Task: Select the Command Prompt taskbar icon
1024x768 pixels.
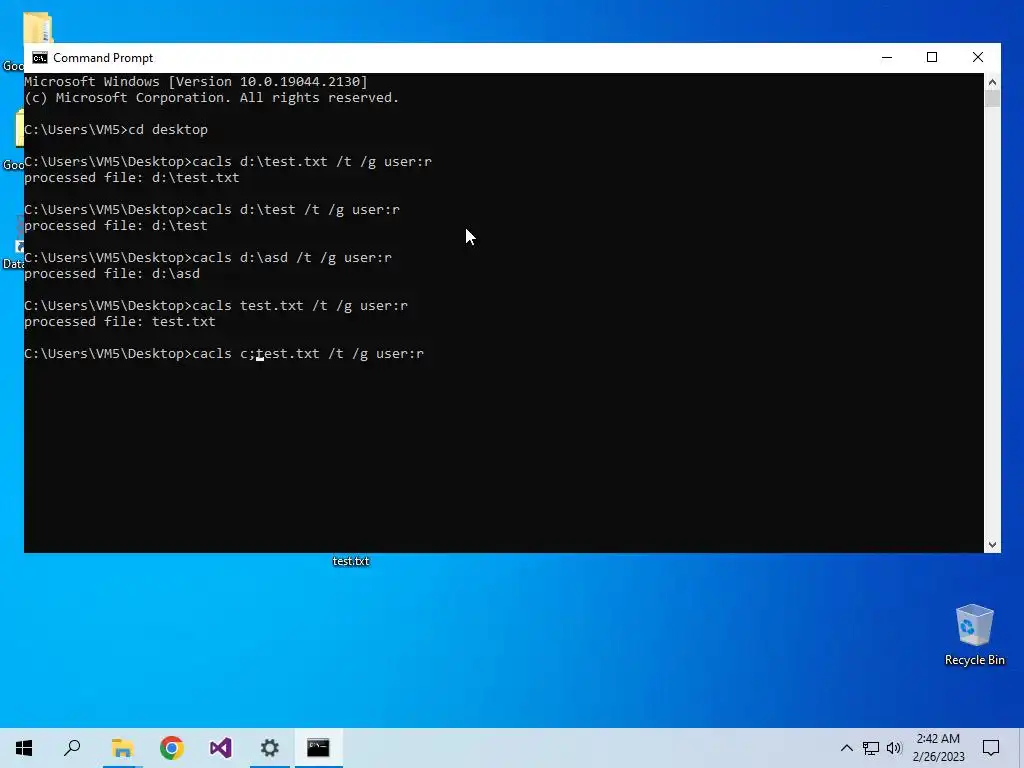Action: click(x=318, y=748)
